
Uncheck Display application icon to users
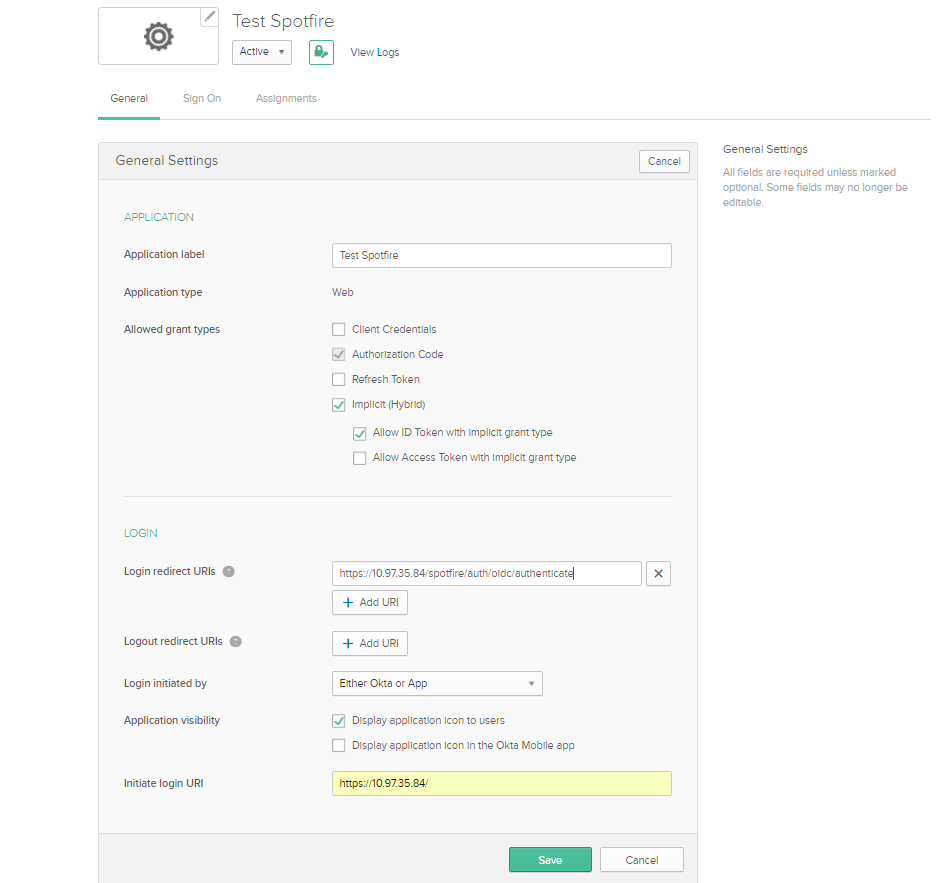coord(339,720)
